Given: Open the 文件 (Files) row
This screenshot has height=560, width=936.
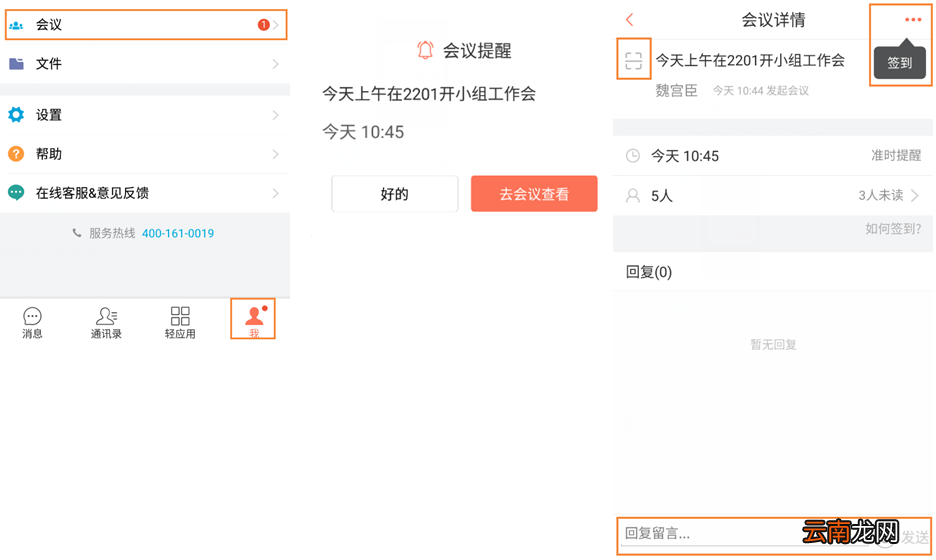Looking at the screenshot, I should 145,64.
